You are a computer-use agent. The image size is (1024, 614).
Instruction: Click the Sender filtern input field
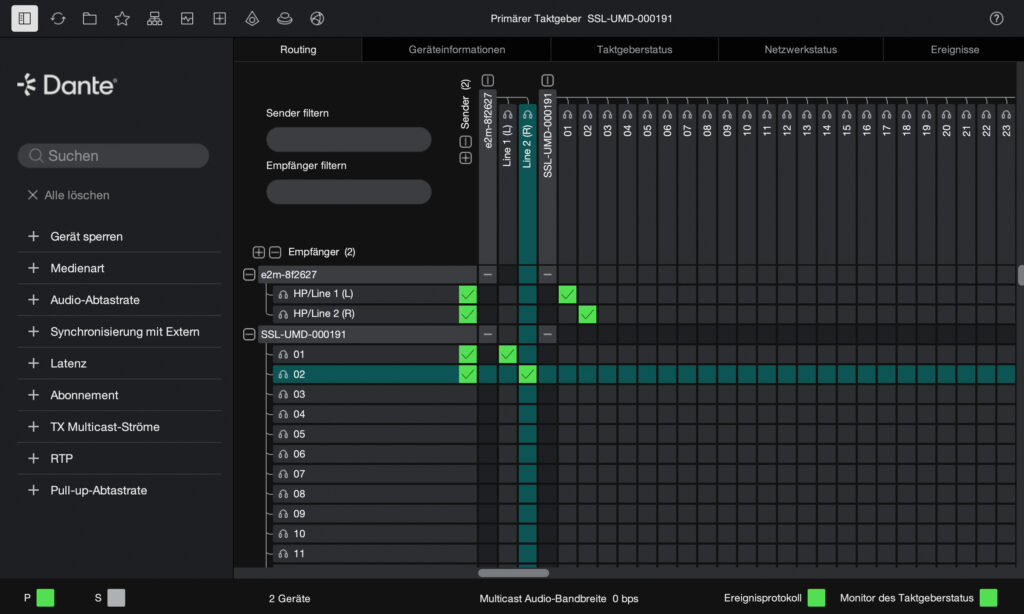click(348, 139)
